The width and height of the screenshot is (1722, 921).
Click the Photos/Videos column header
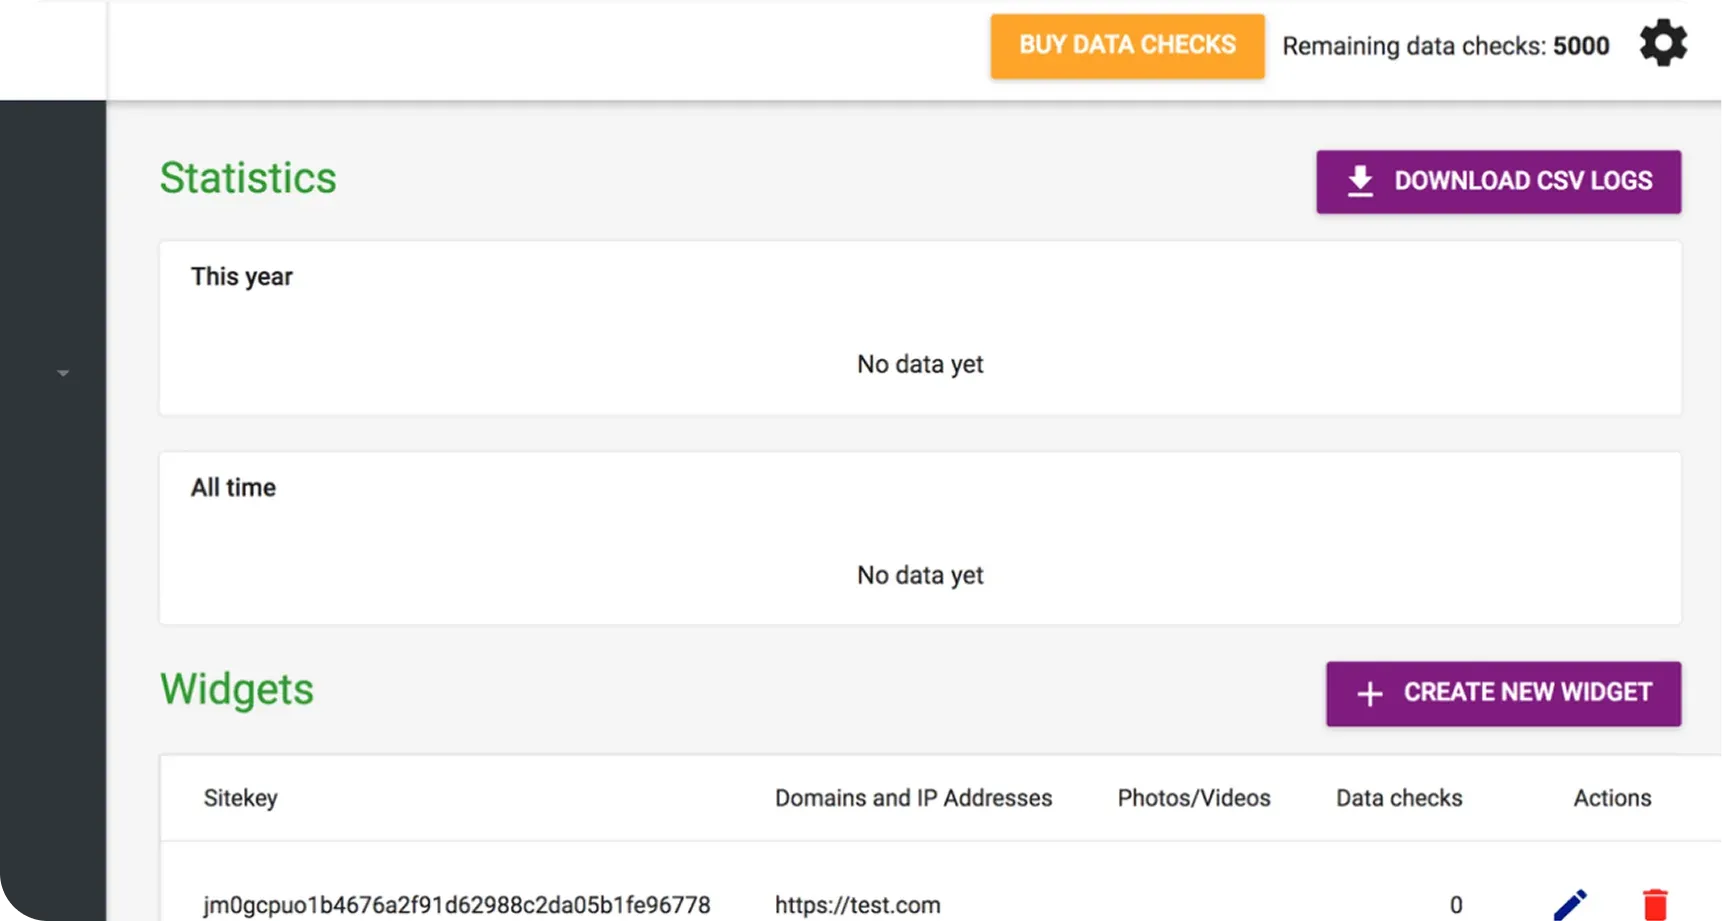click(1194, 798)
